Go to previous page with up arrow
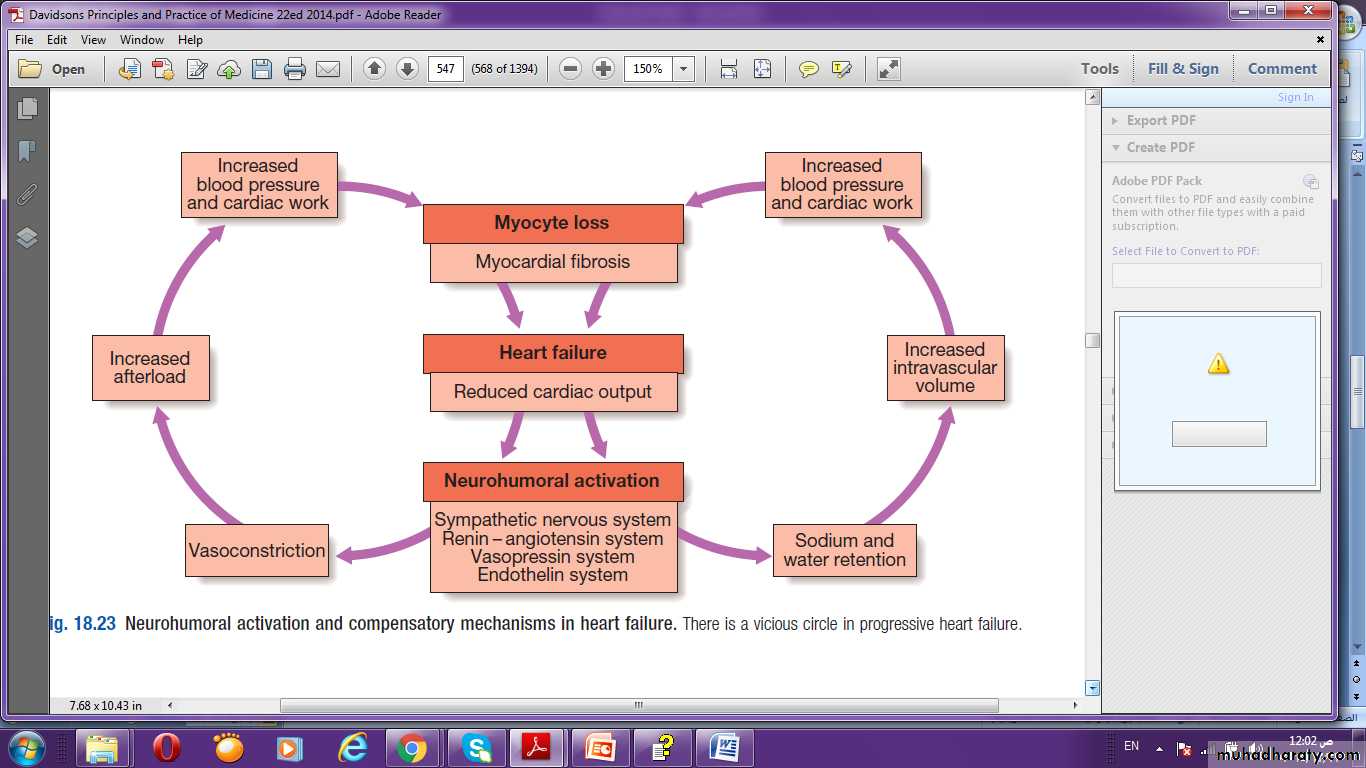This screenshot has height=768, width=1366. 374,69
